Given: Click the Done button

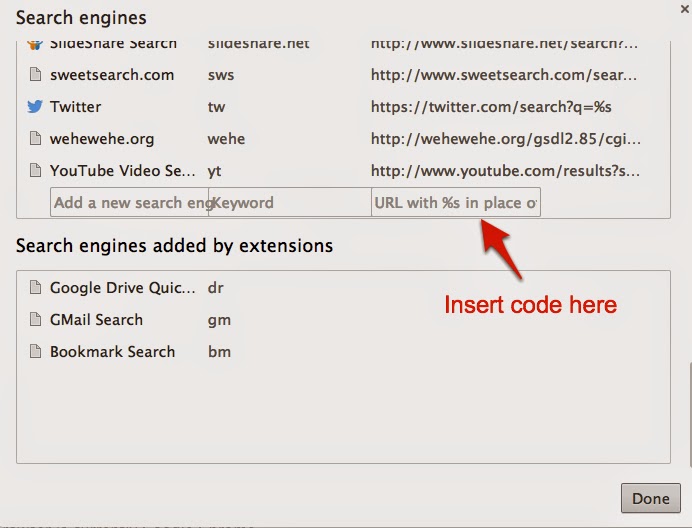Looking at the screenshot, I should (x=651, y=498).
